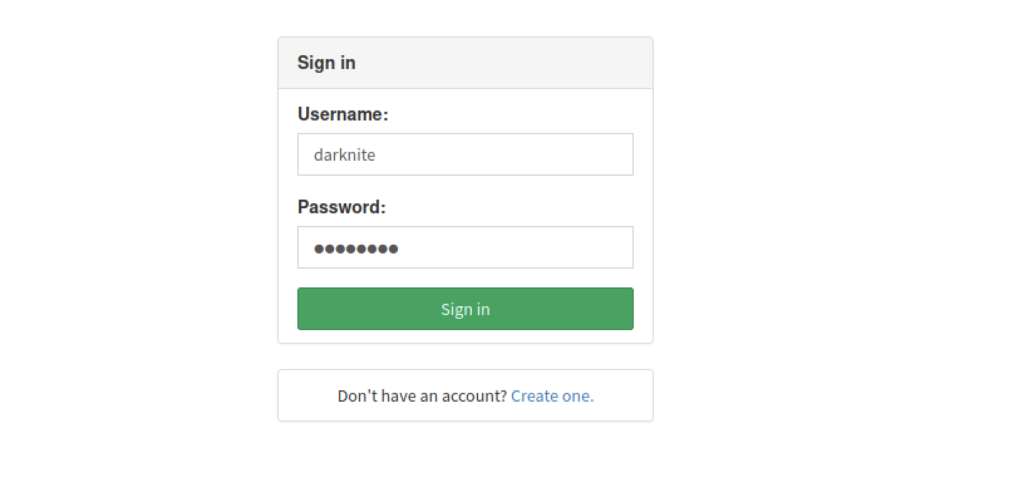Click panel space below the Sign in button
This screenshot has height=487, width=1024.
pos(465,337)
